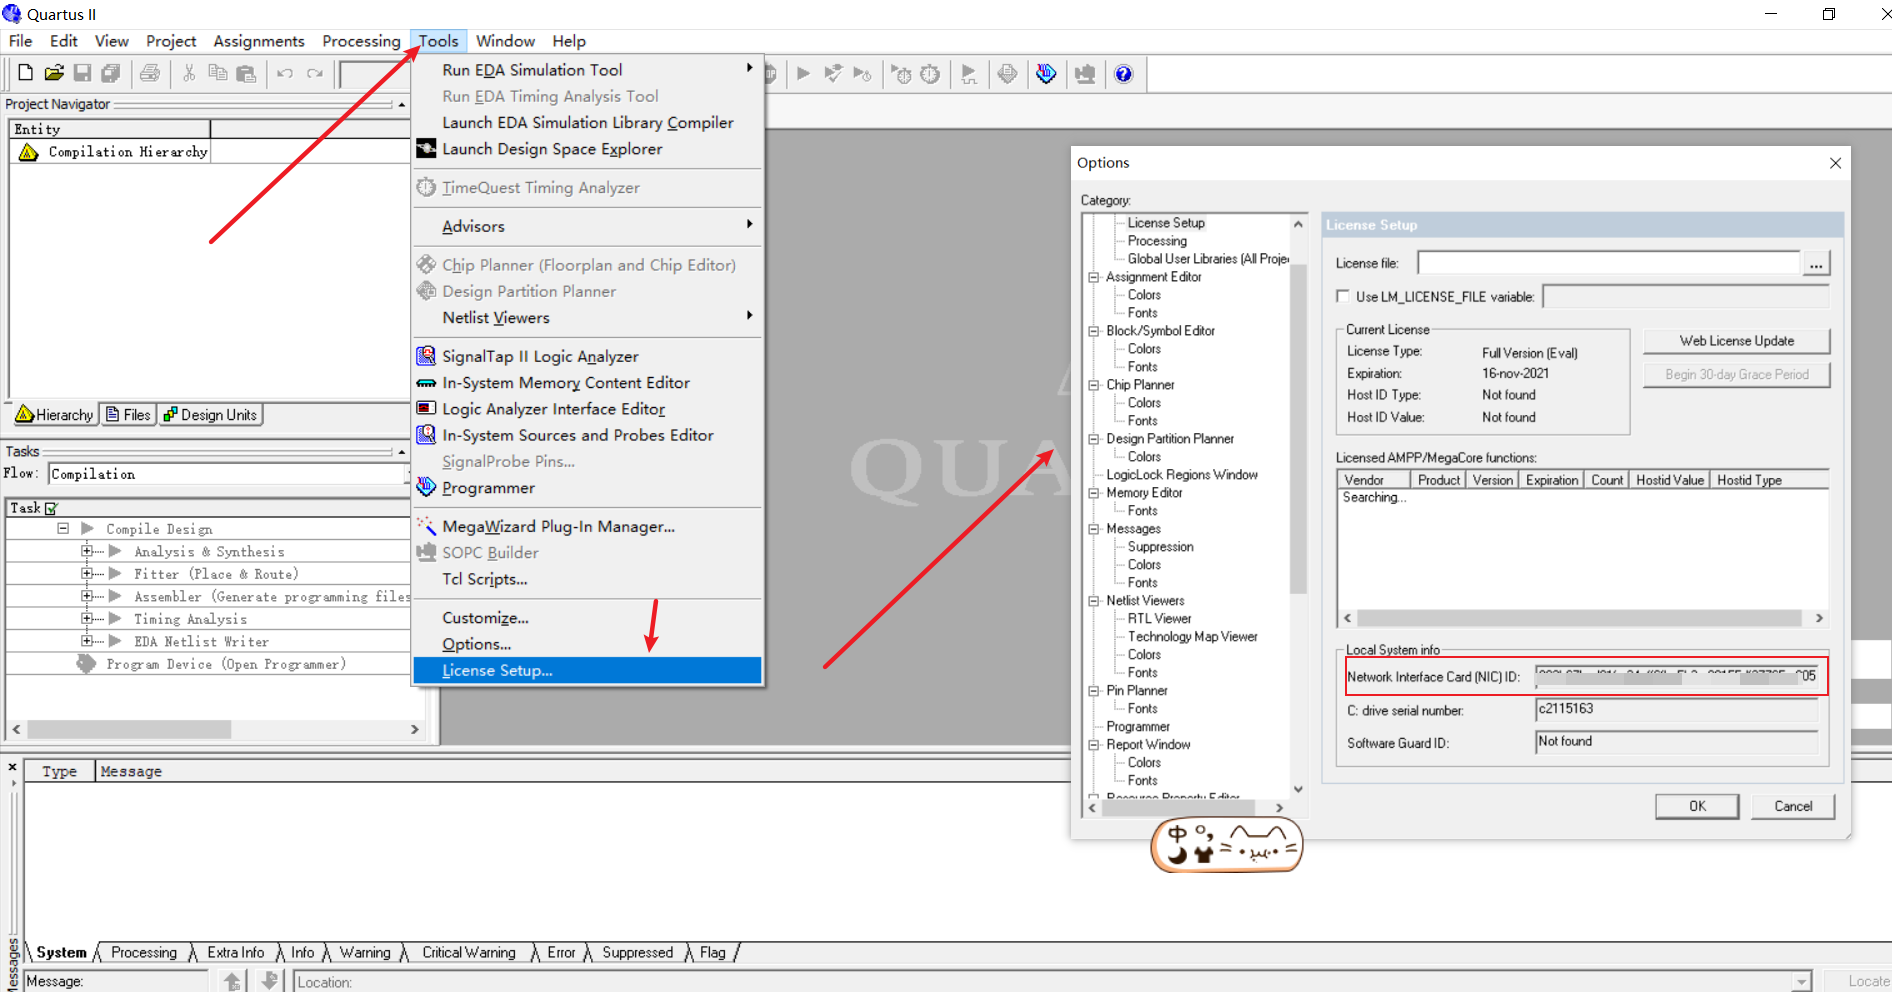Click the Chip Planner toolbar icon
Image resolution: width=1892 pixels, height=992 pixels.
1008,74
